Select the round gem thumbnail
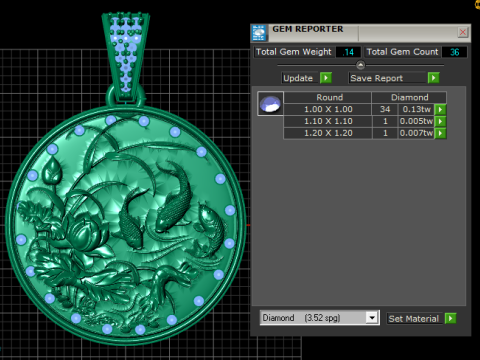The image size is (480, 360). tap(270, 104)
